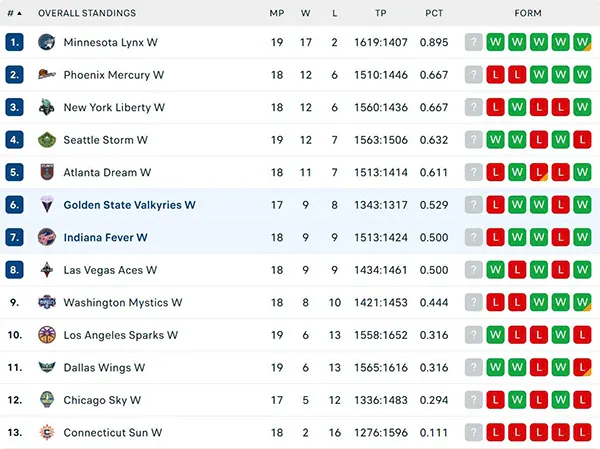Click the '?' form badge in Phoenix Mercury row
This screenshot has width=600, height=449.
point(473,75)
